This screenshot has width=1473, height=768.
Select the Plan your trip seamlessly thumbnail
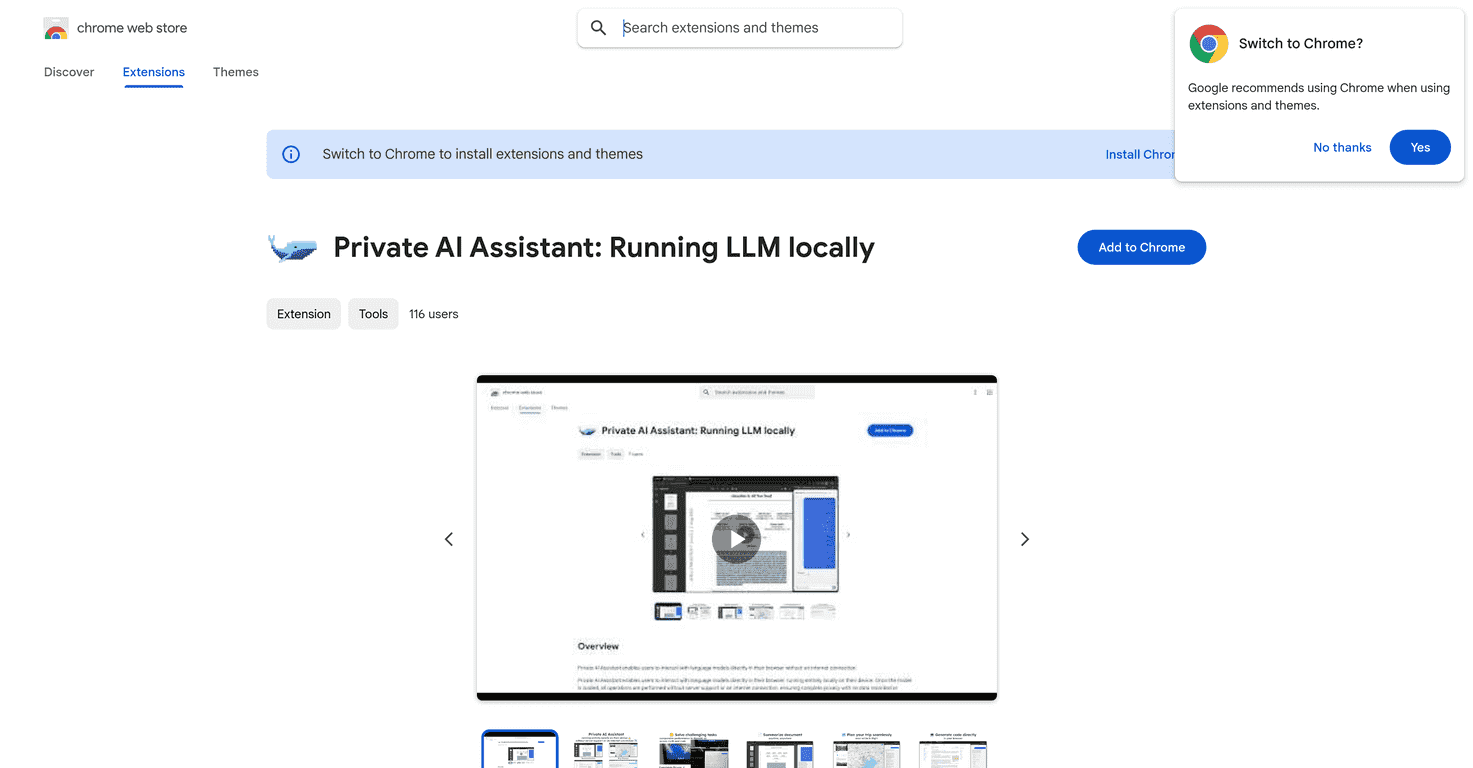point(866,748)
